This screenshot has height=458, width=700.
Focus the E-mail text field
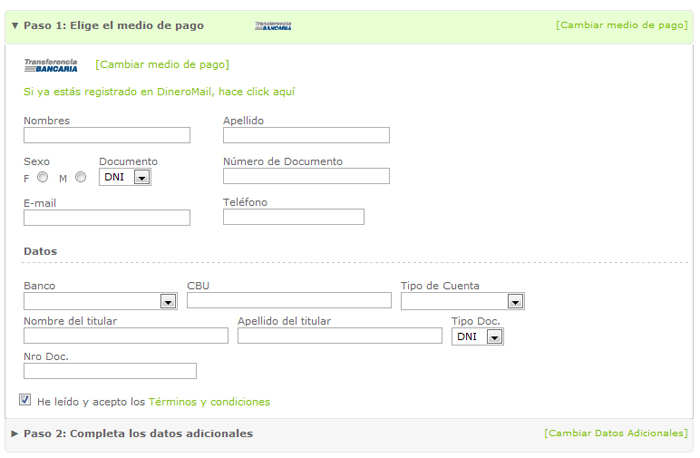pos(106,217)
